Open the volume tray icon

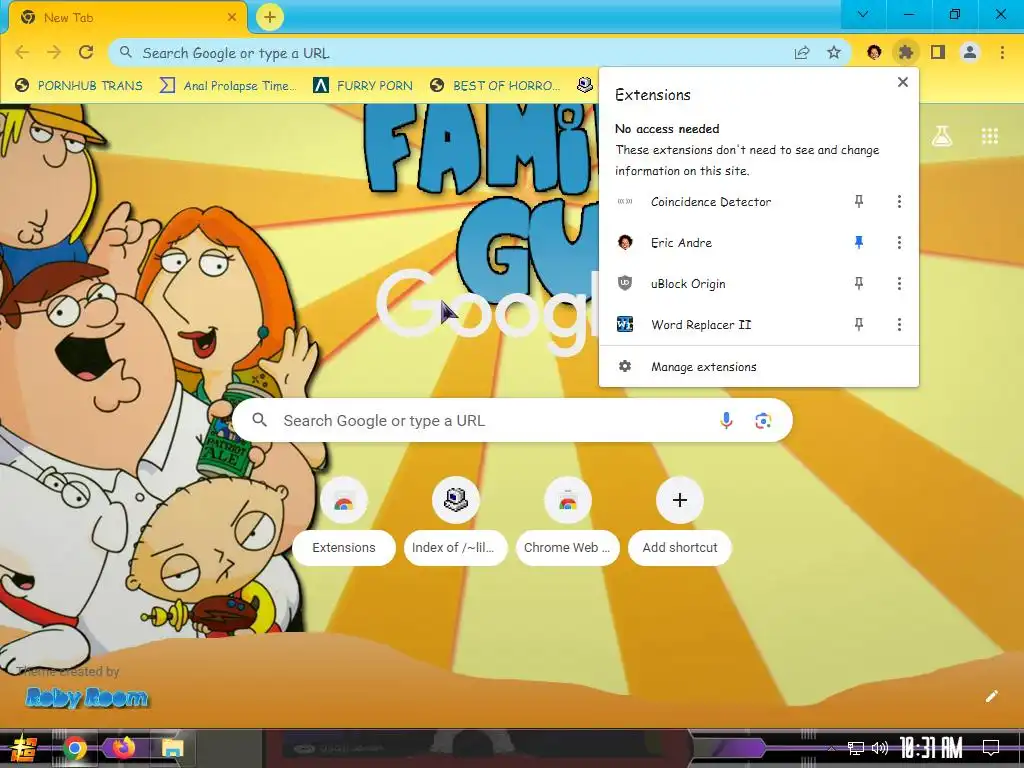pos(880,748)
